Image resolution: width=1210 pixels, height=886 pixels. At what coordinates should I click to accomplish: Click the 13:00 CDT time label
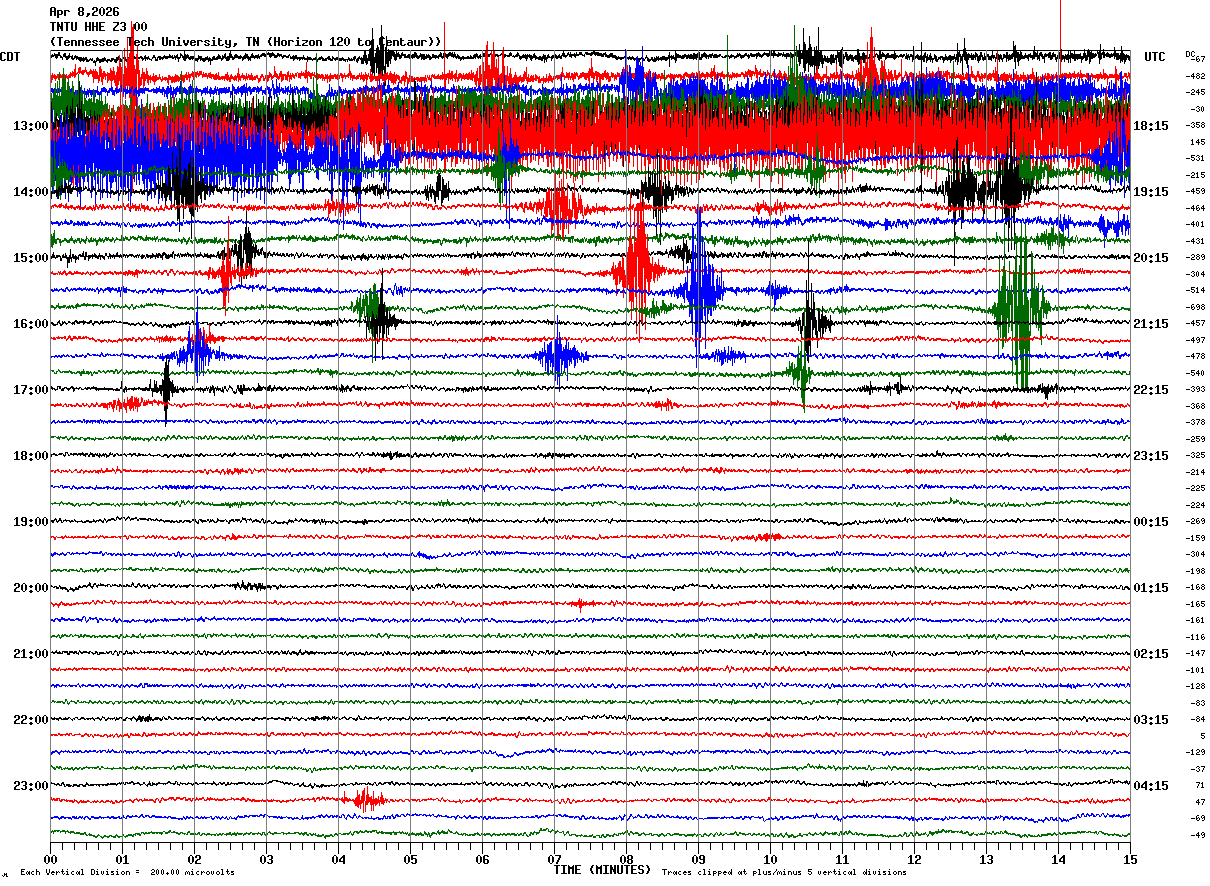[x=30, y=126]
